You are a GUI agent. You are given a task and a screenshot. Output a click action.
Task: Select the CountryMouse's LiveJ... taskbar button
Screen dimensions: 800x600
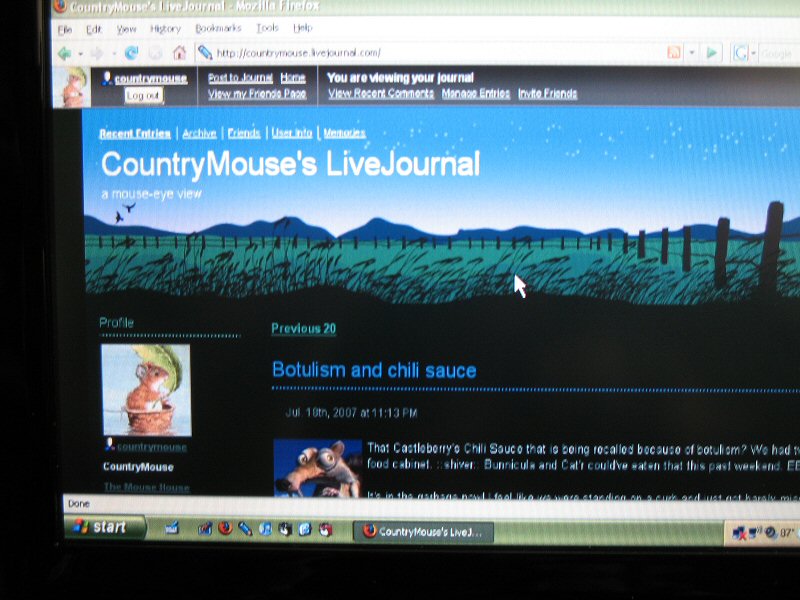(423, 532)
